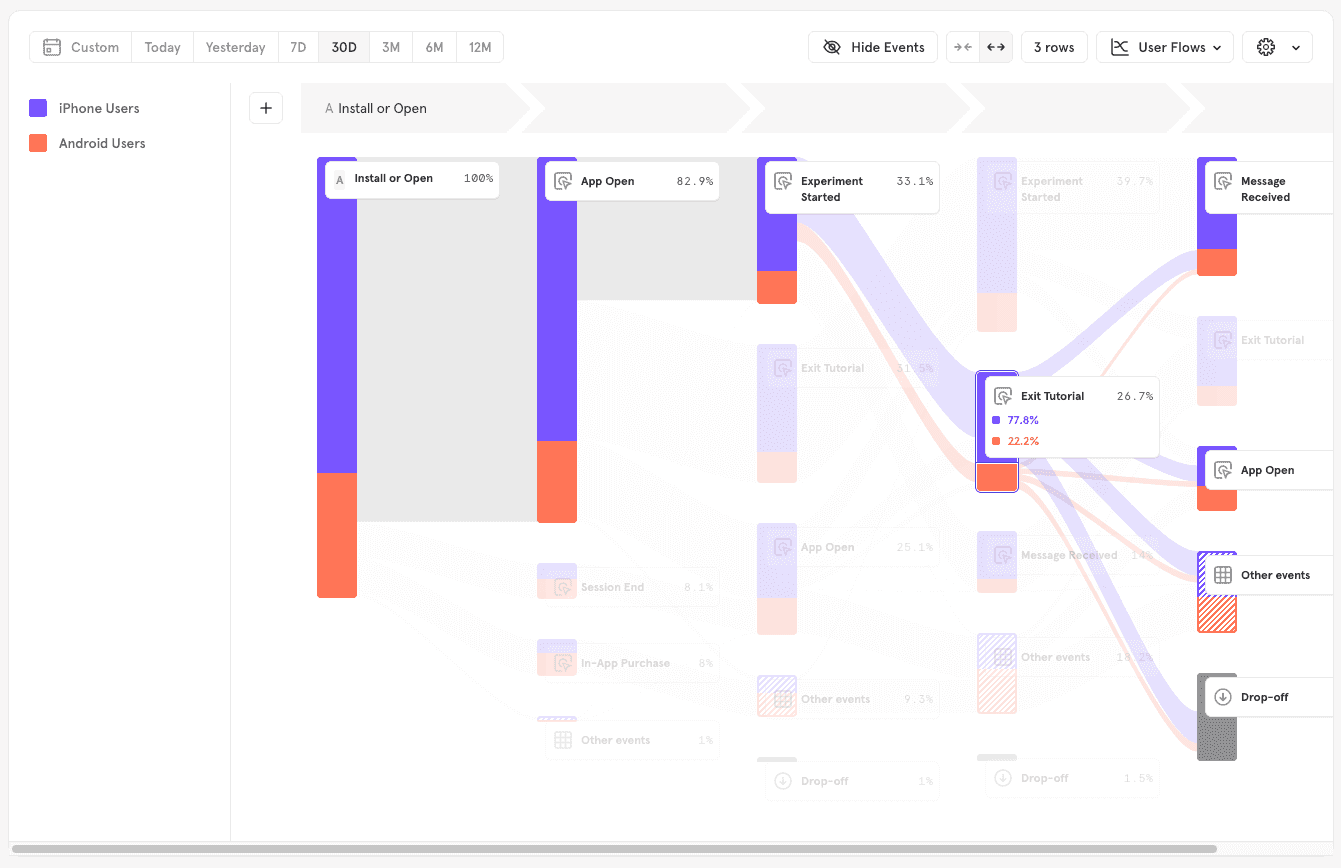Click the Experiment Started event icon
This screenshot has width=1341, height=868.
[783, 182]
